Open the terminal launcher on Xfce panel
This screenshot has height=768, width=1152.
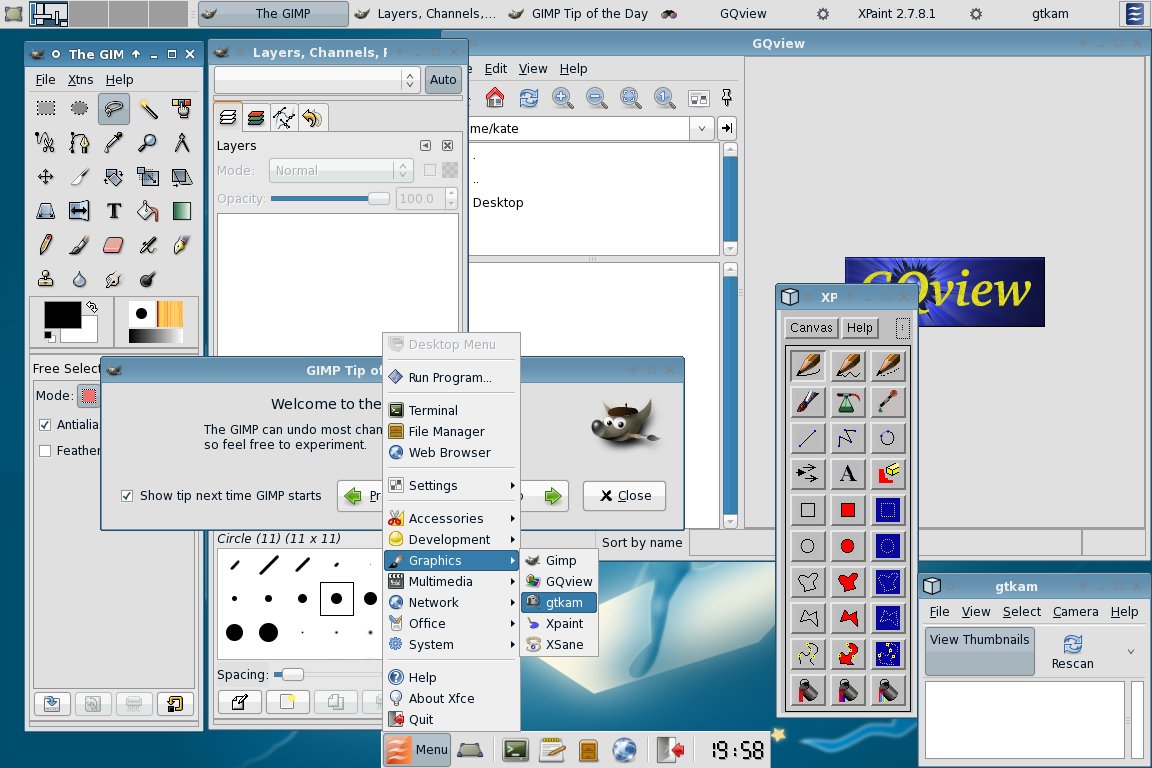click(516, 750)
